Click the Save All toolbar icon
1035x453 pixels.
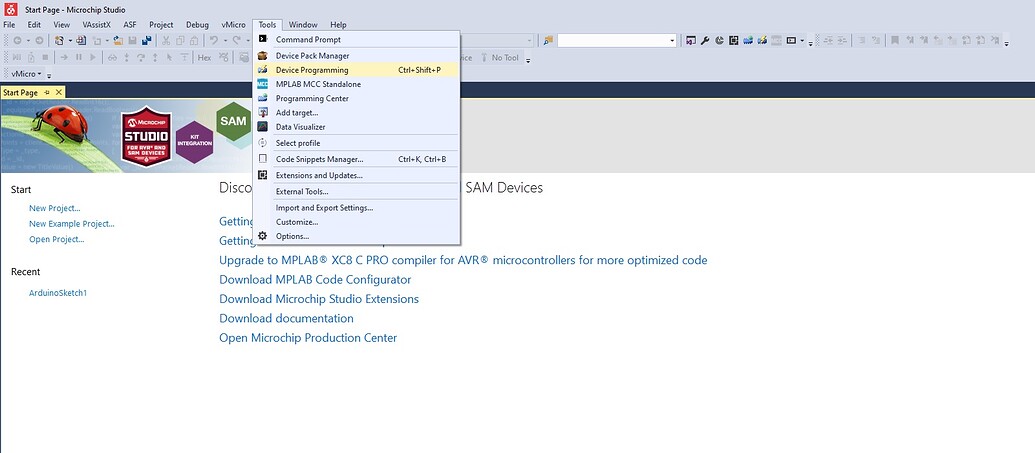(147, 41)
